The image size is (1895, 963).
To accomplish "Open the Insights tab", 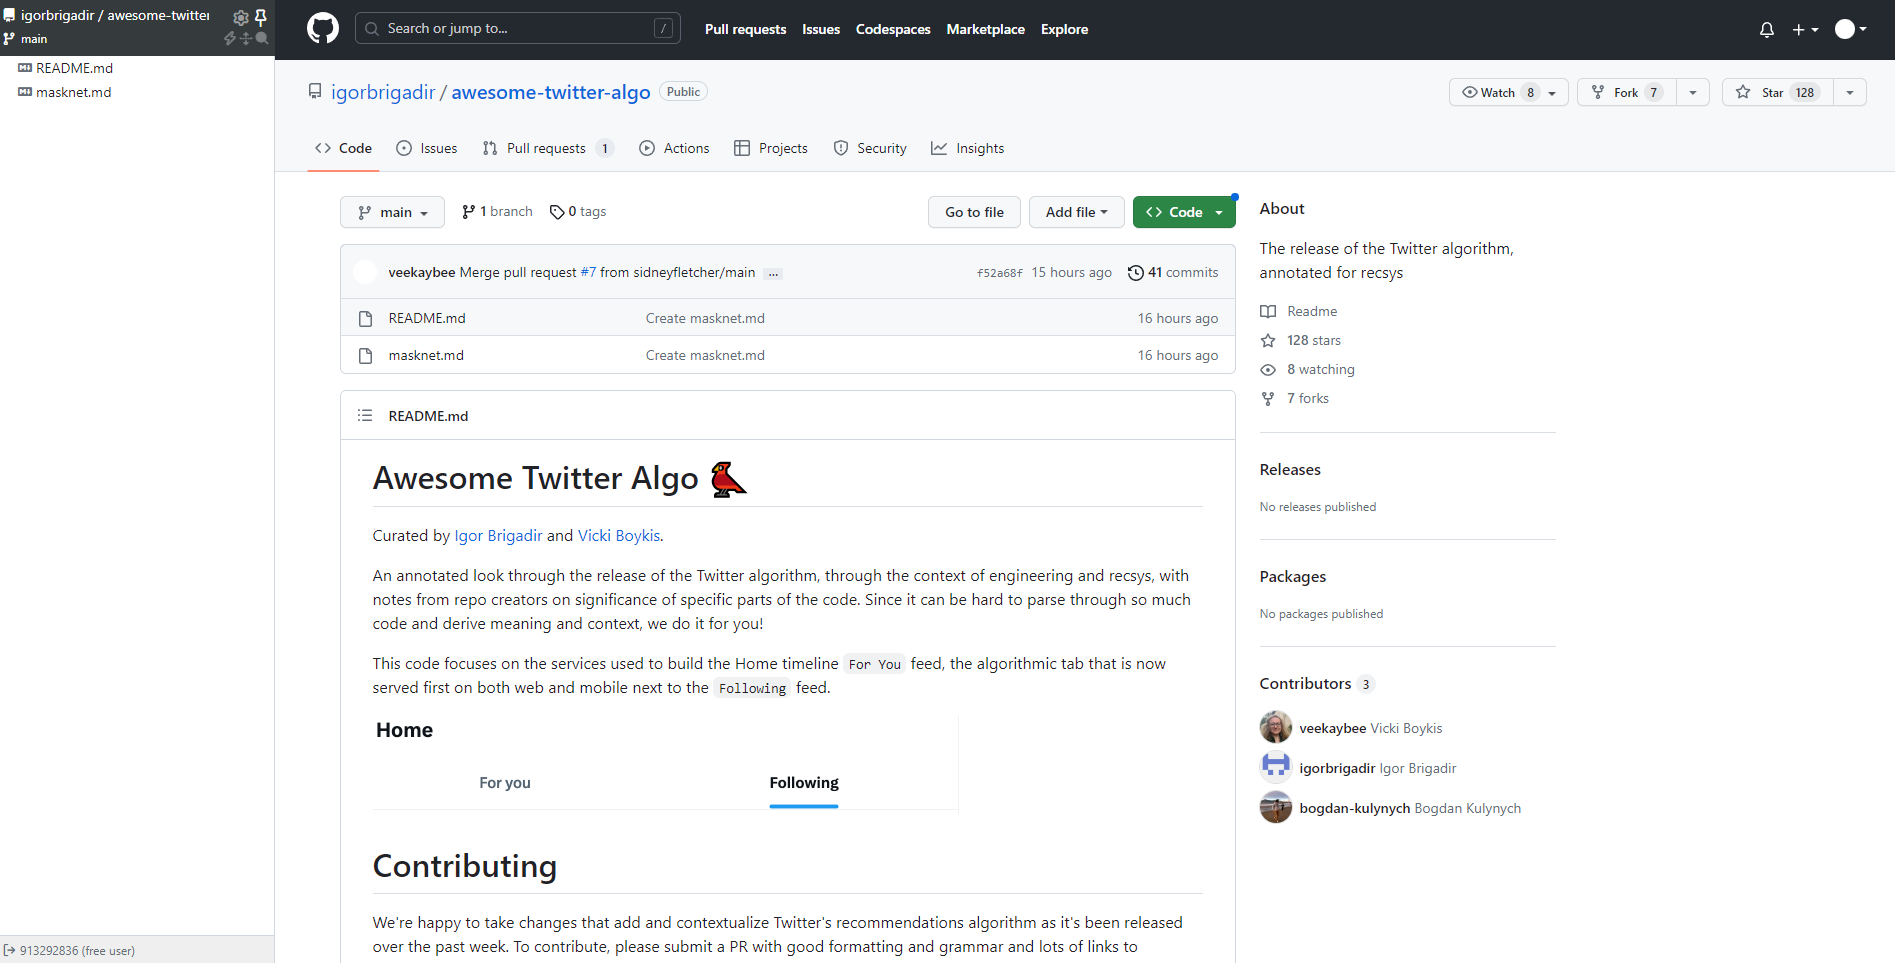I will click(x=968, y=148).
